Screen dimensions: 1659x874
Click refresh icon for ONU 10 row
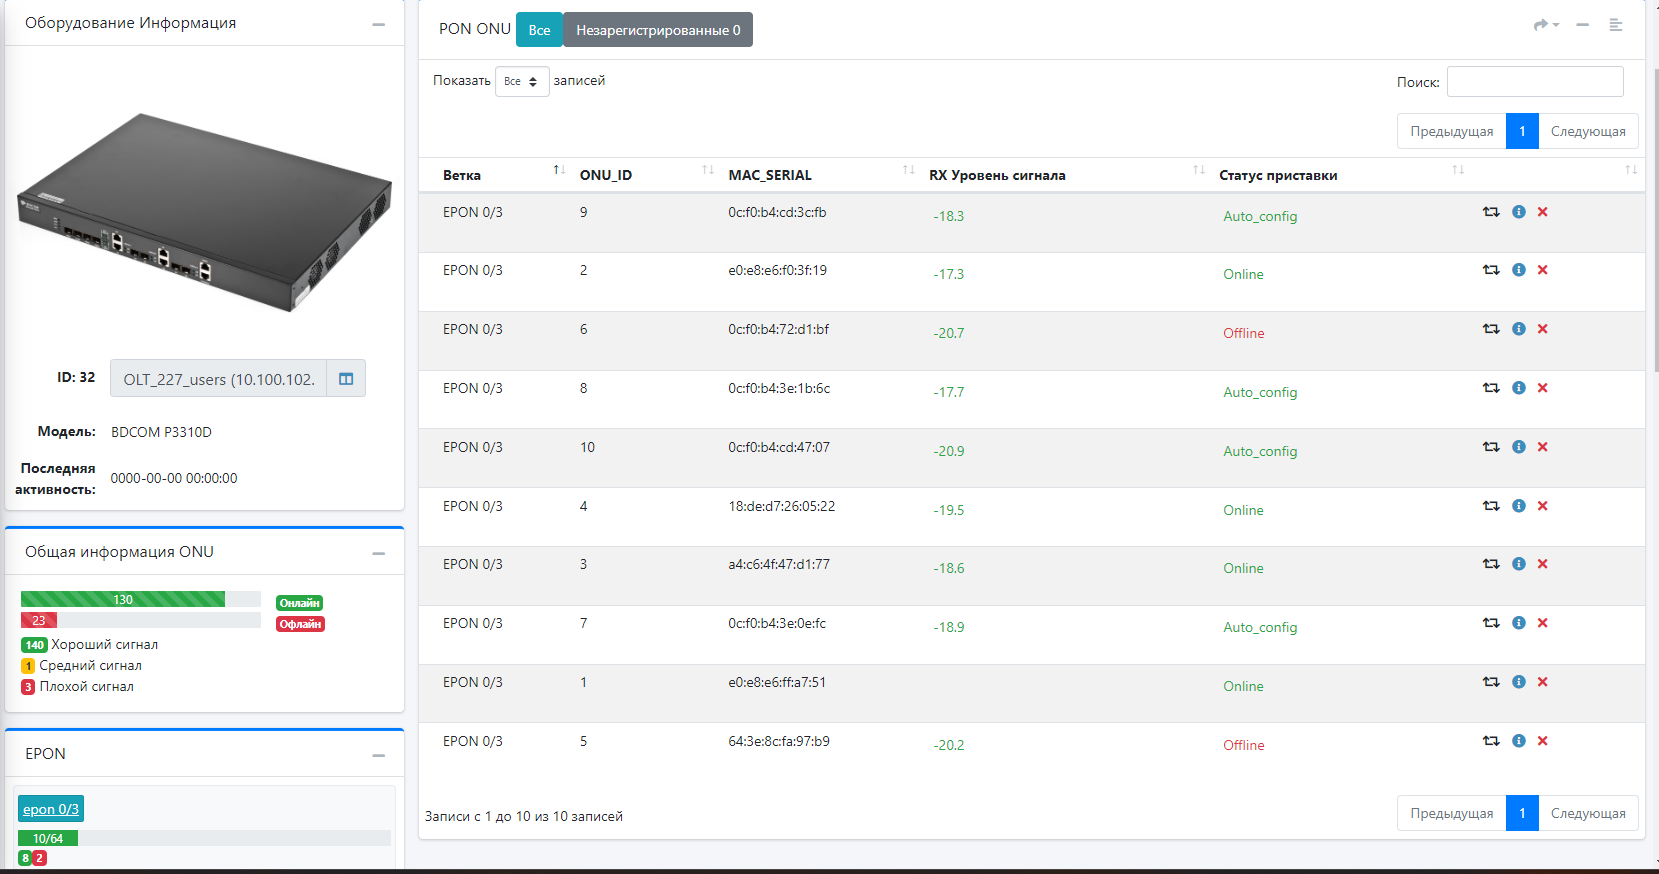(1490, 447)
